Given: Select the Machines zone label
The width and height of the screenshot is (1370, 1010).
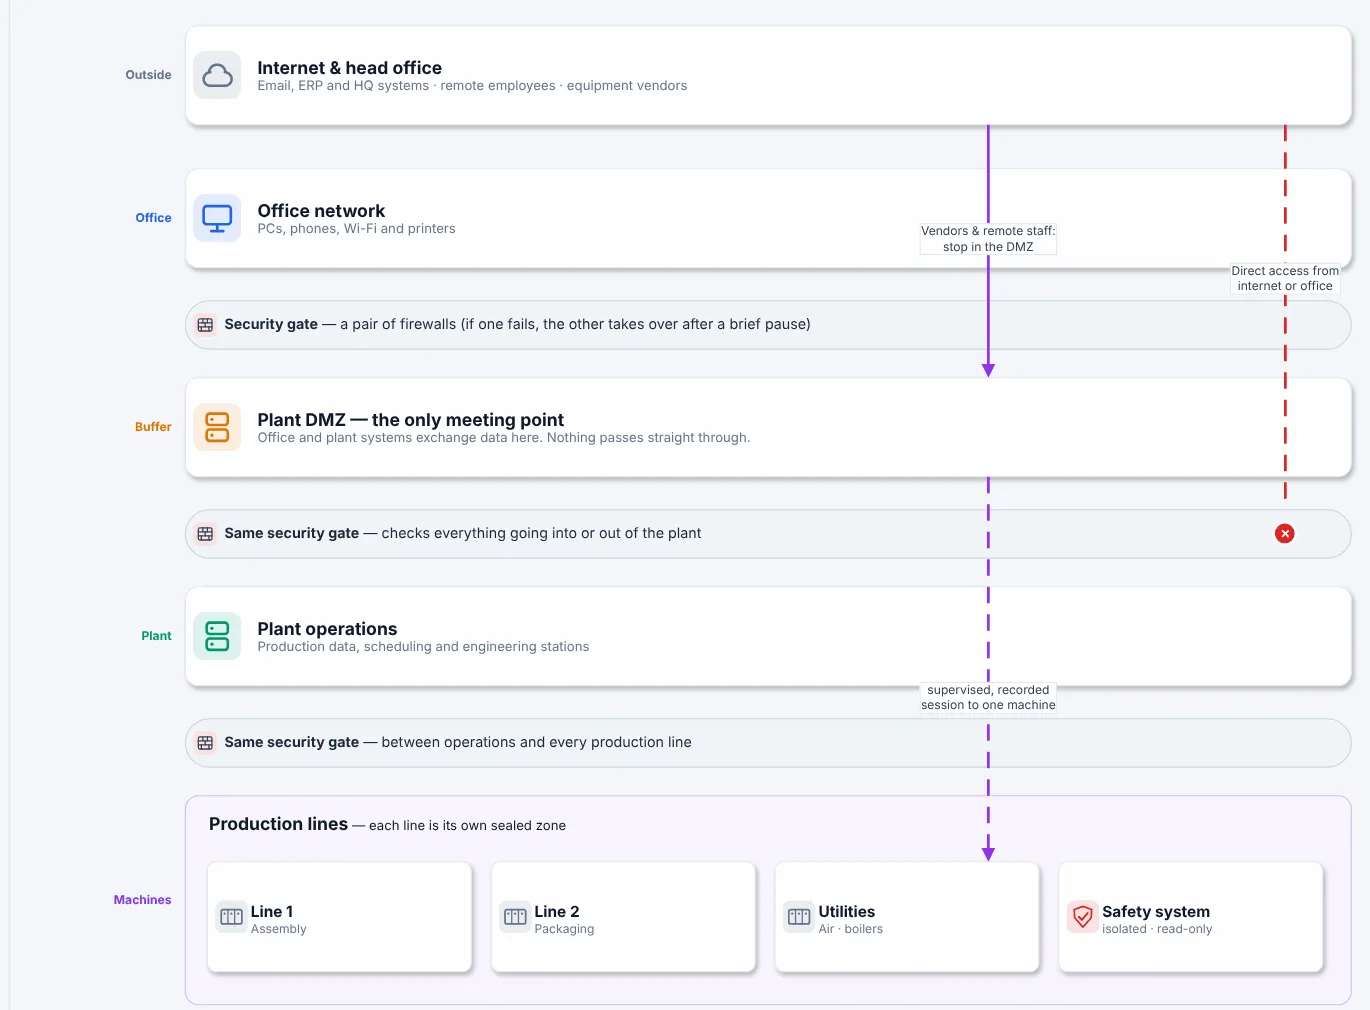Looking at the screenshot, I should (142, 900).
